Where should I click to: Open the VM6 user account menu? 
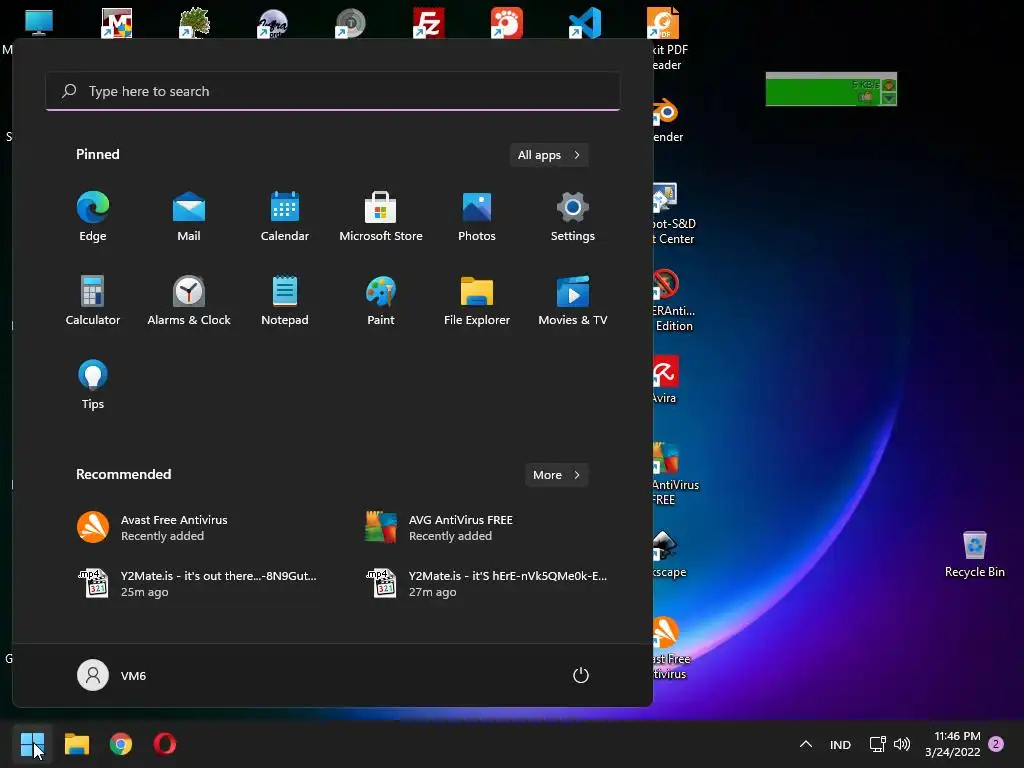coord(112,675)
